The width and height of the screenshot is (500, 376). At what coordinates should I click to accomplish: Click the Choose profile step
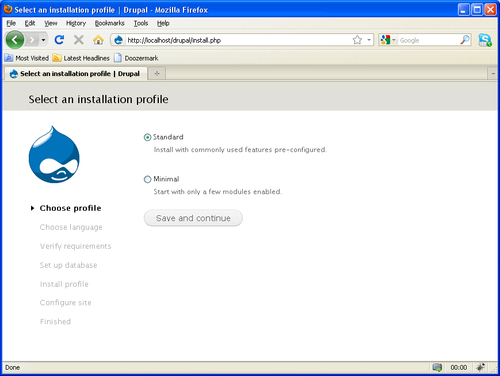click(x=70, y=208)
